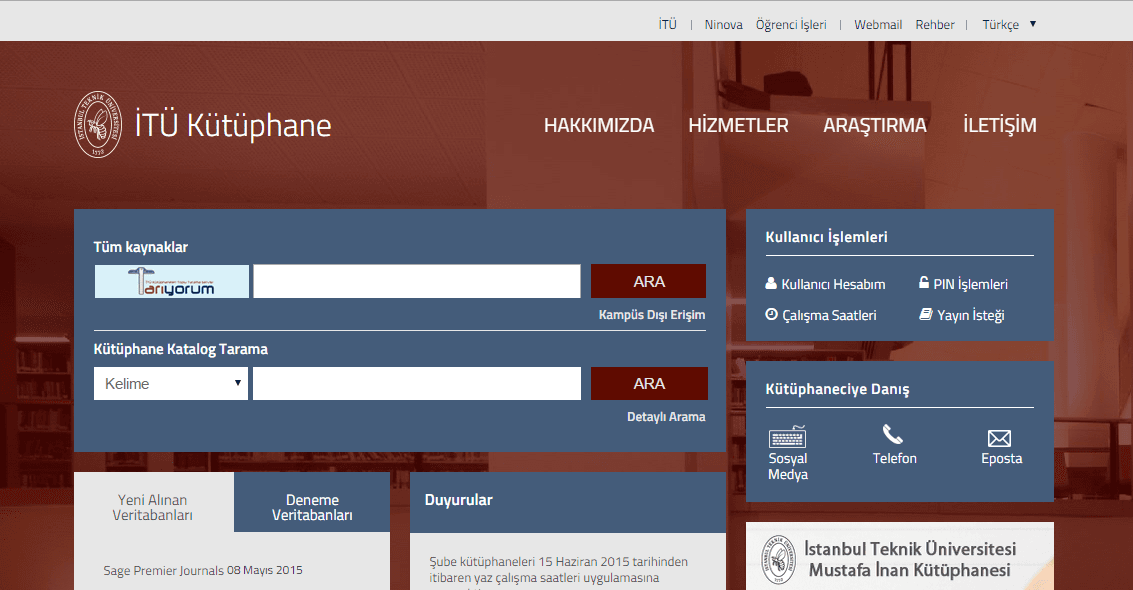Open Yayın İsteği book request
The width and height of the screenshot is (1133, 590).
(962, 315)
